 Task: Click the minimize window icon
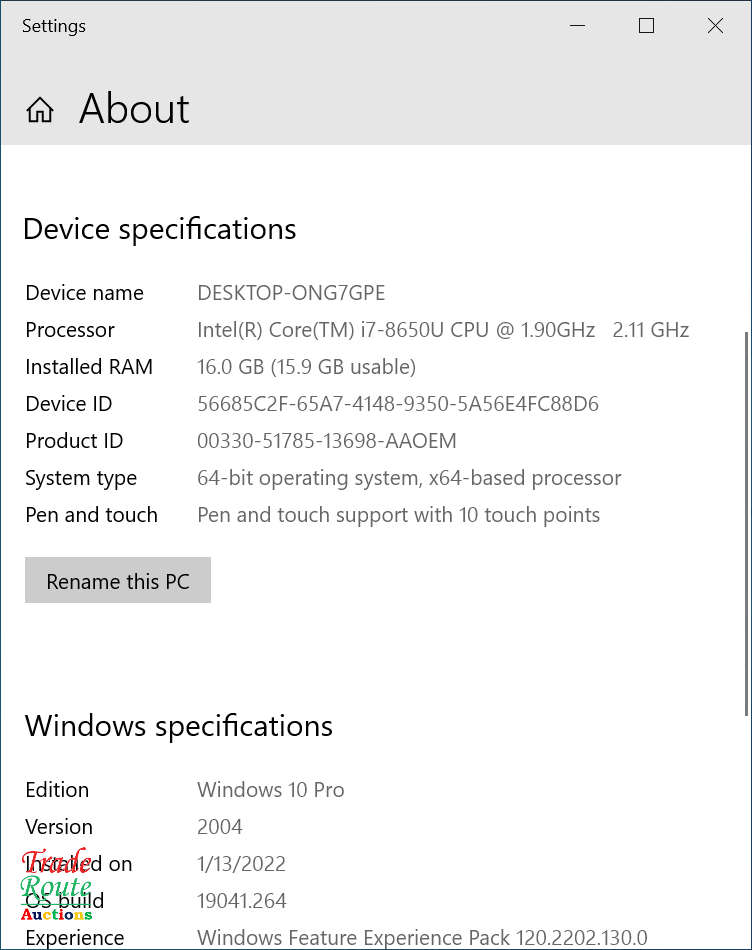577,27
